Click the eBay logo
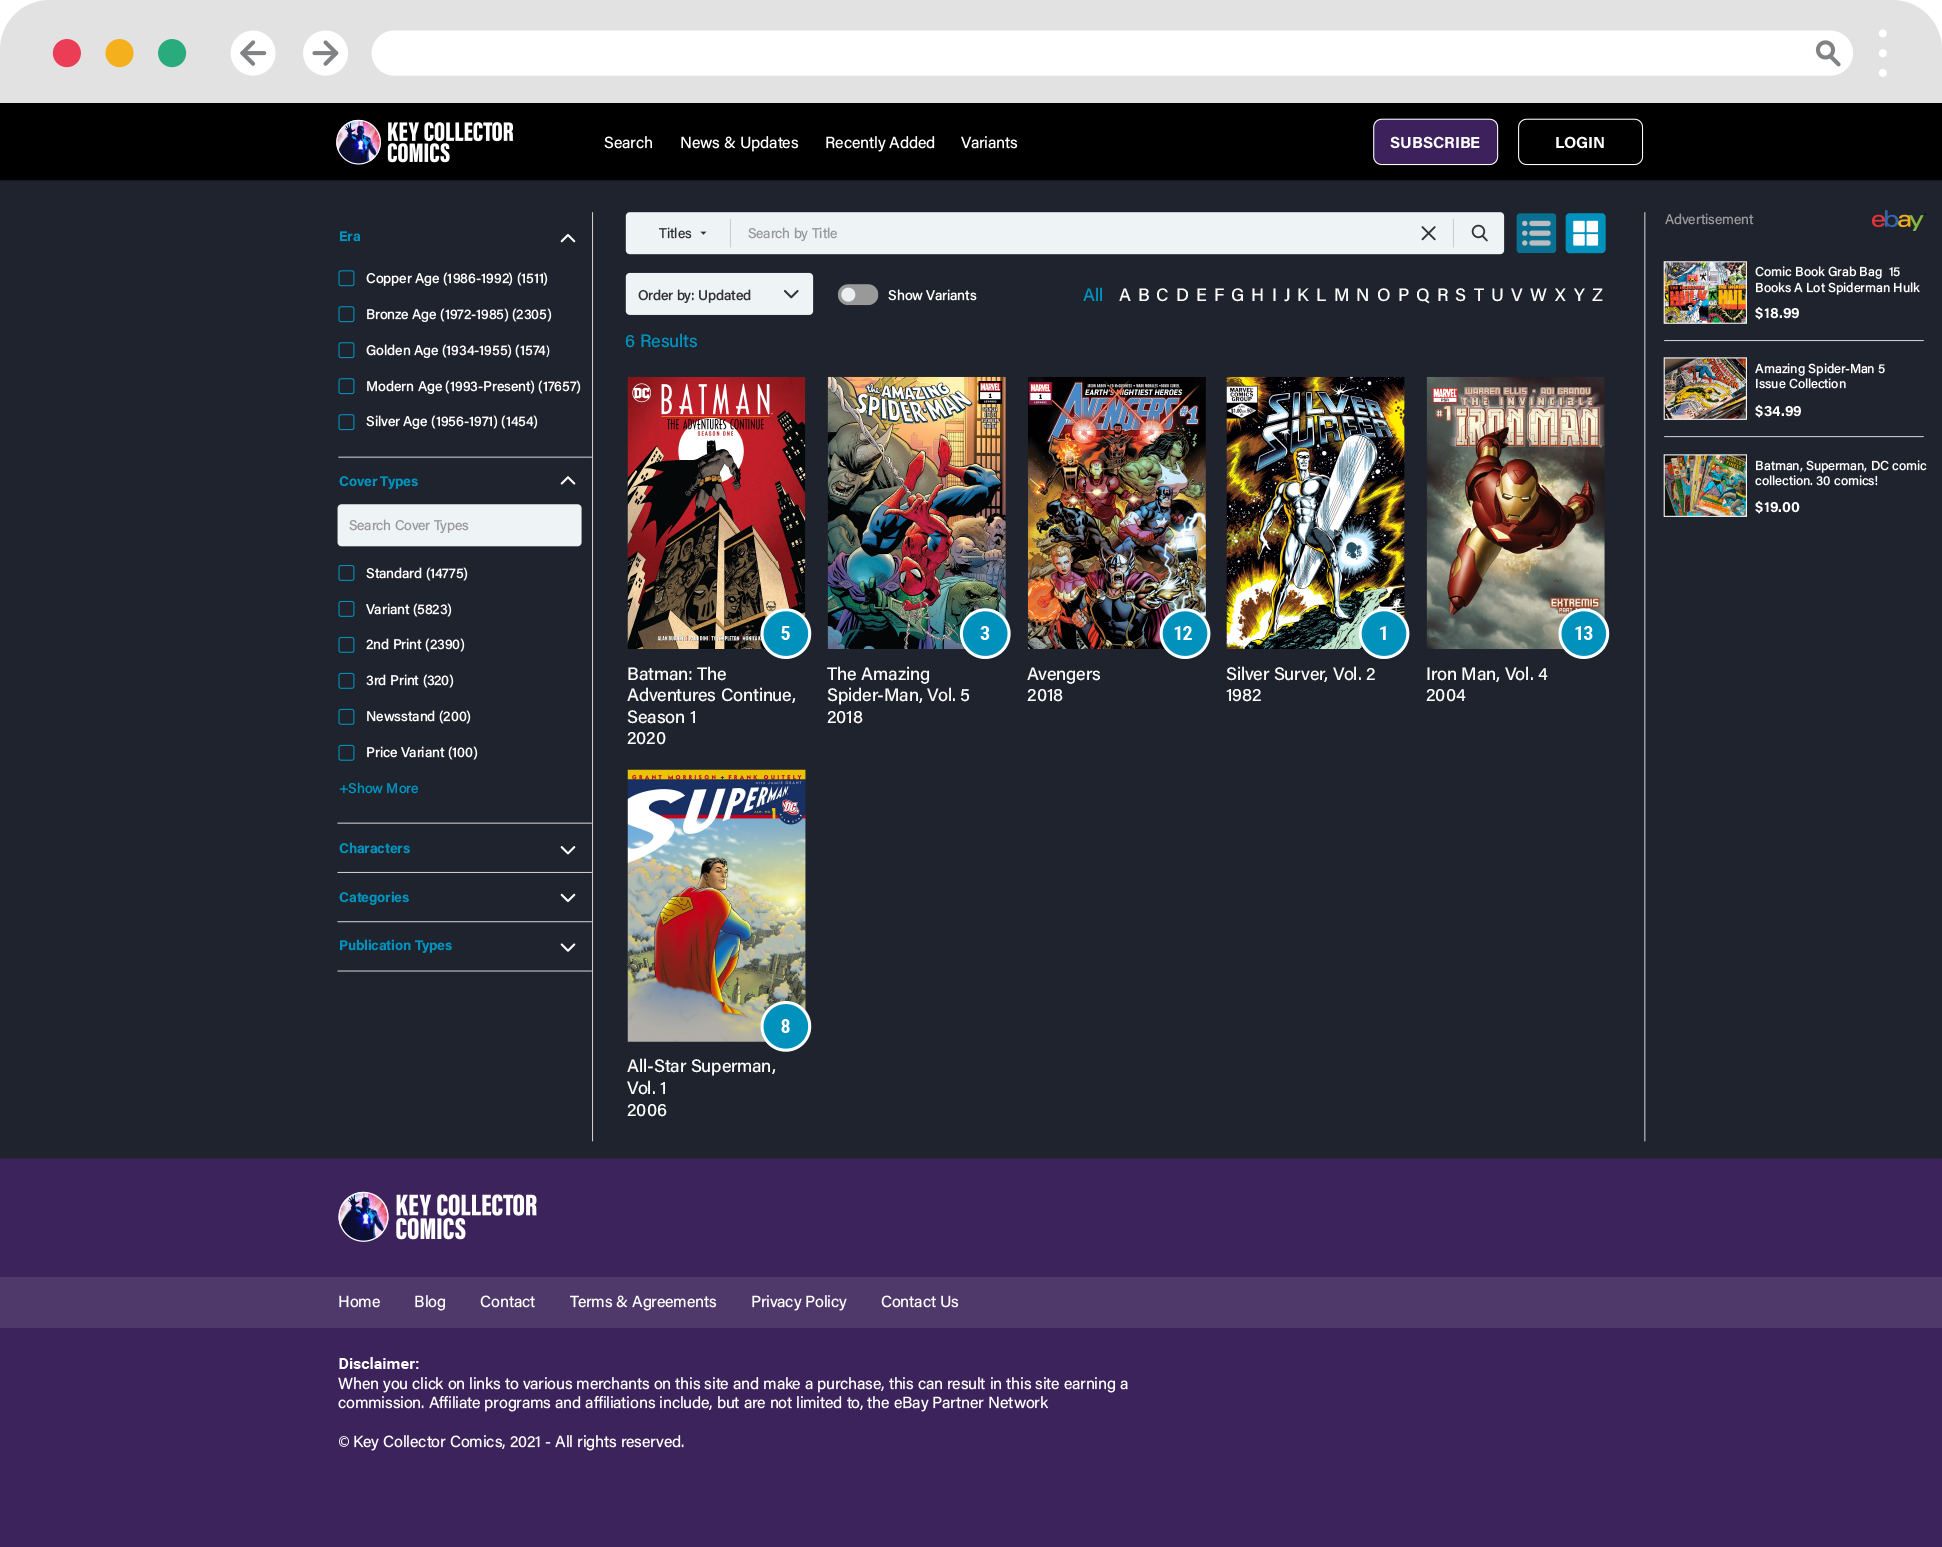This screenshot has height=1547, width=1942. click(x=1897, y=220)
